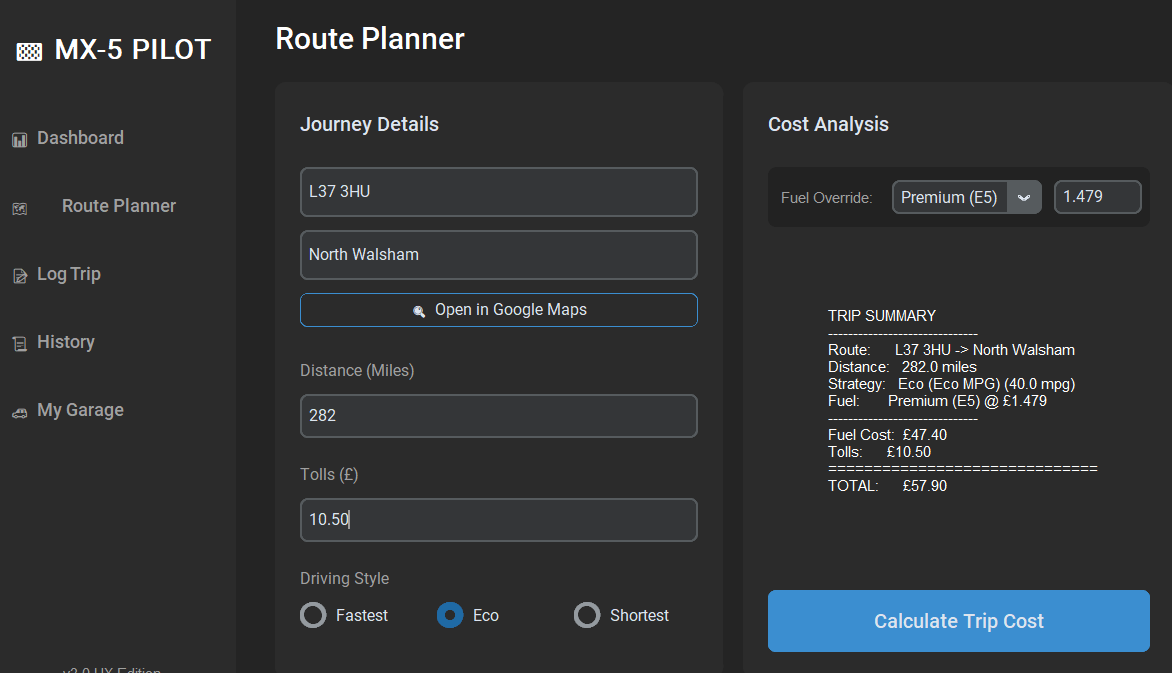
Task: Open the History page
Action: pyautogui.click(x=66, y=342)
